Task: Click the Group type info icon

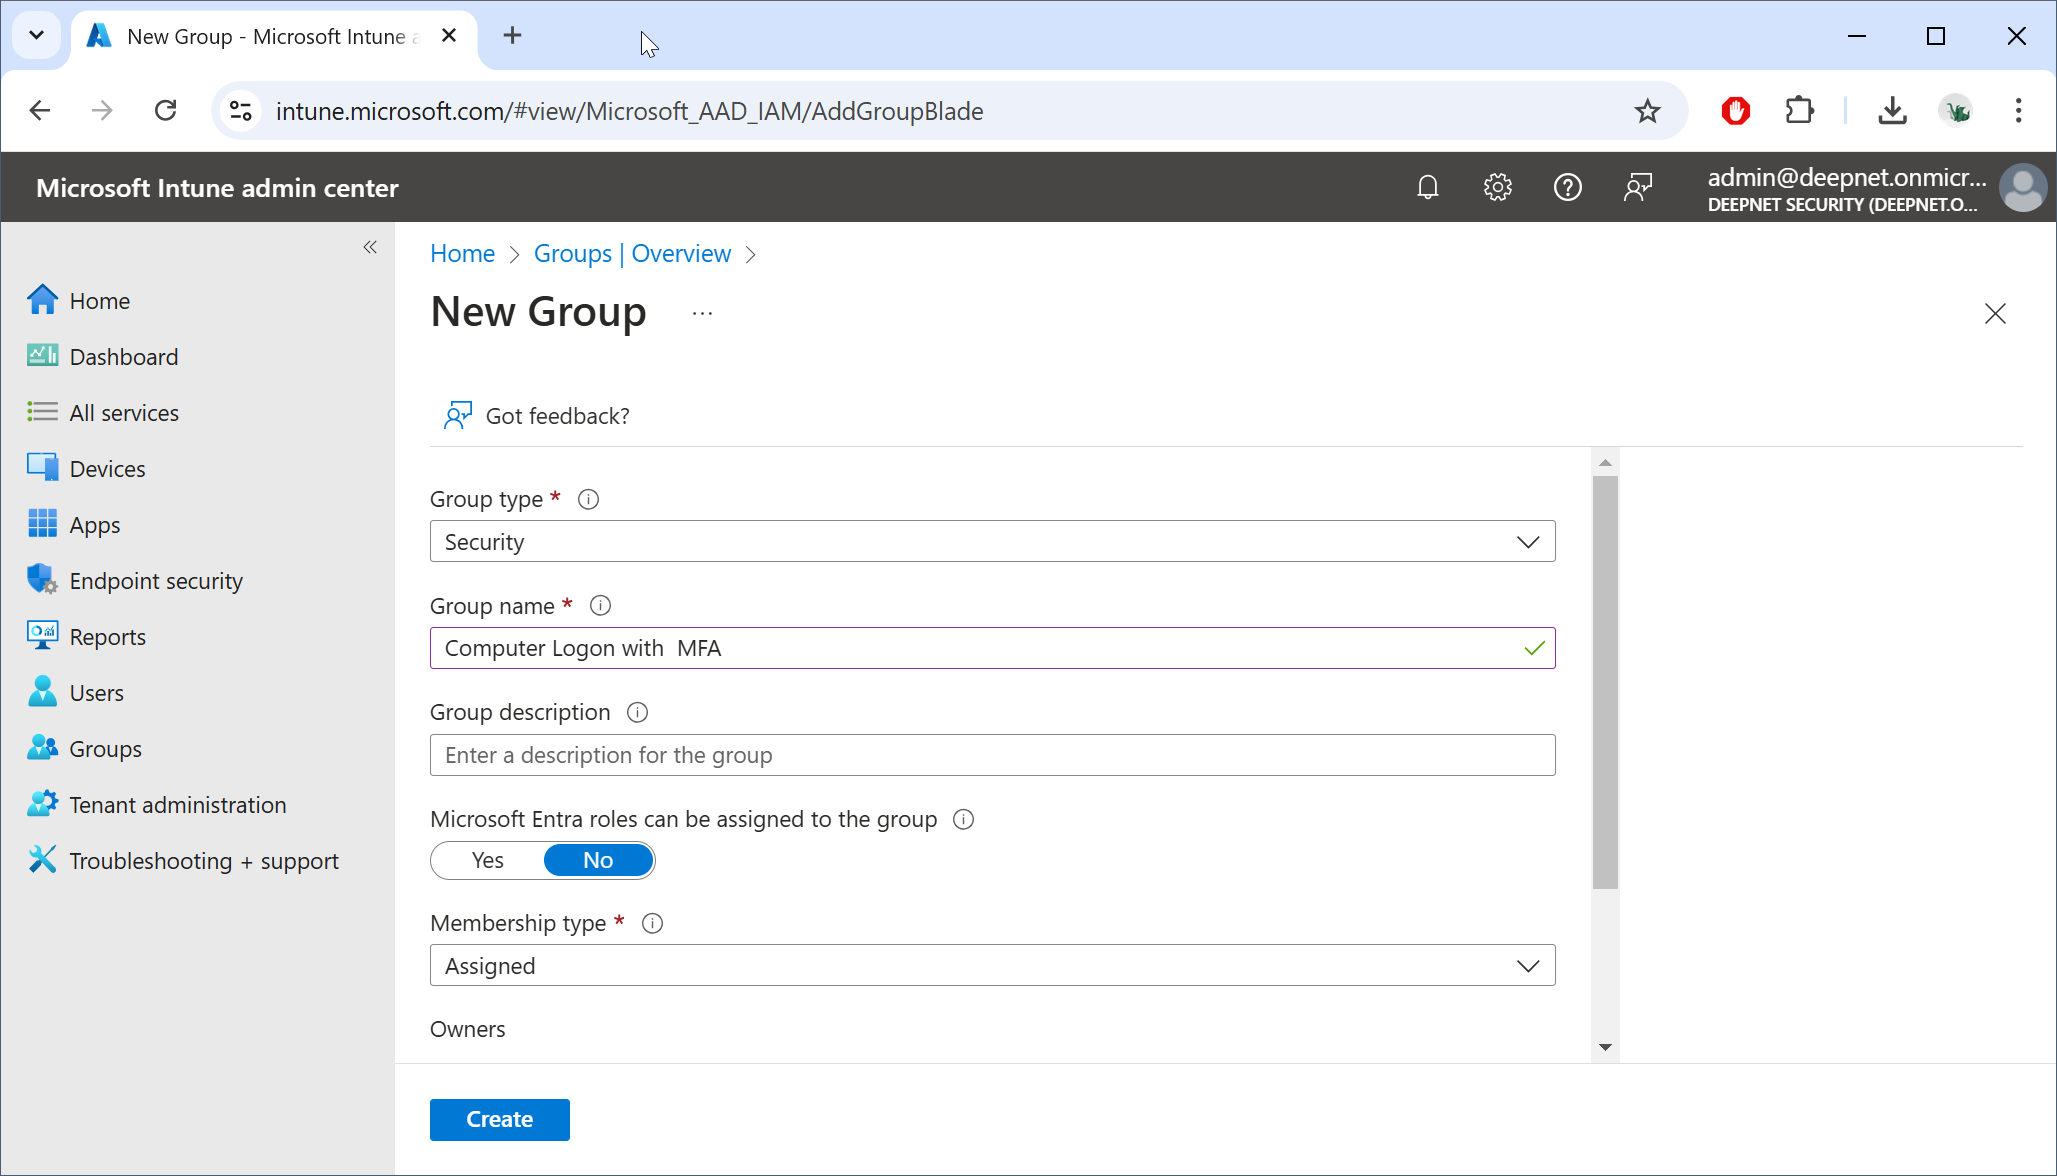Action: (588, 499)
